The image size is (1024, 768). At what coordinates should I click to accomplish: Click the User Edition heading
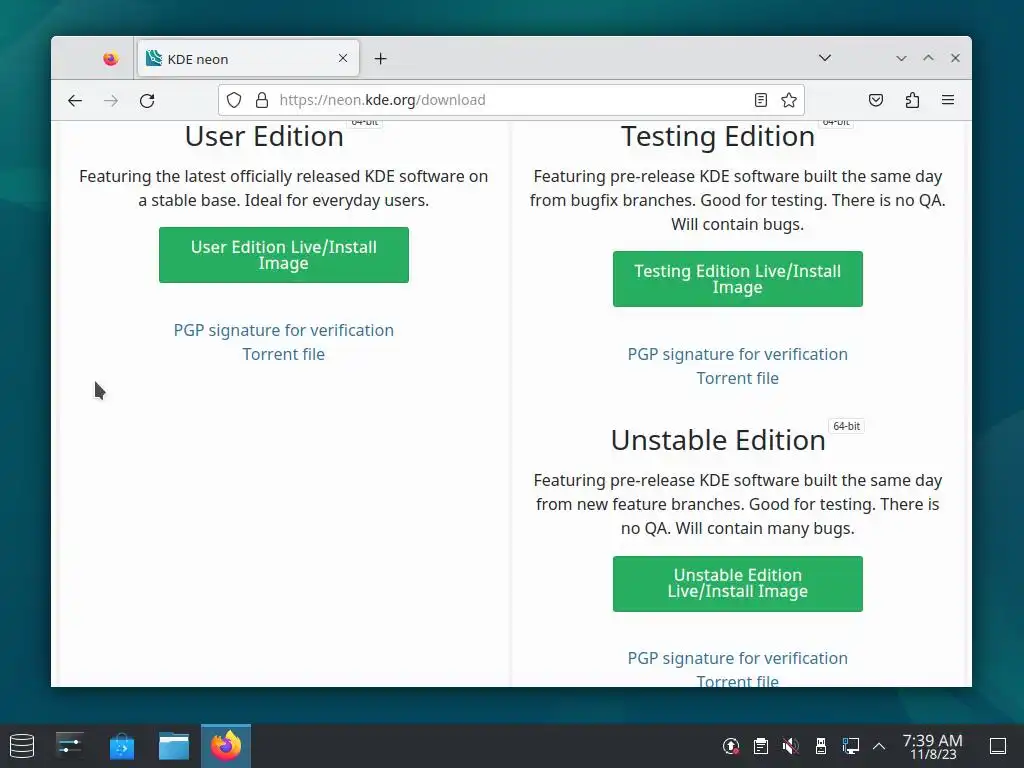tap(264, 136)
